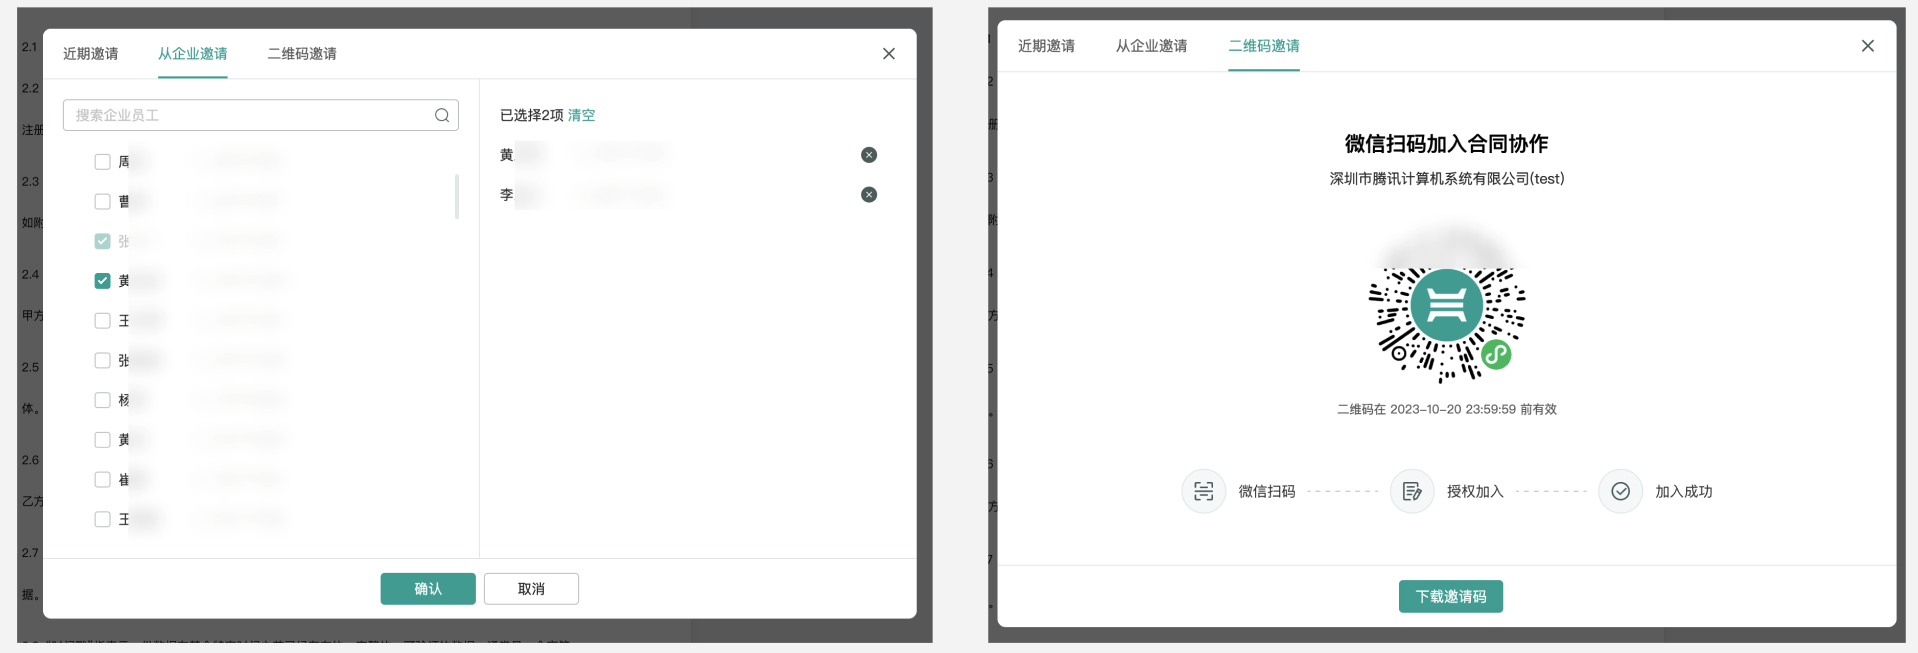Uncheck the selected 黄 checkbox
The image size is (1918, 653).
[x=102, y=281]
